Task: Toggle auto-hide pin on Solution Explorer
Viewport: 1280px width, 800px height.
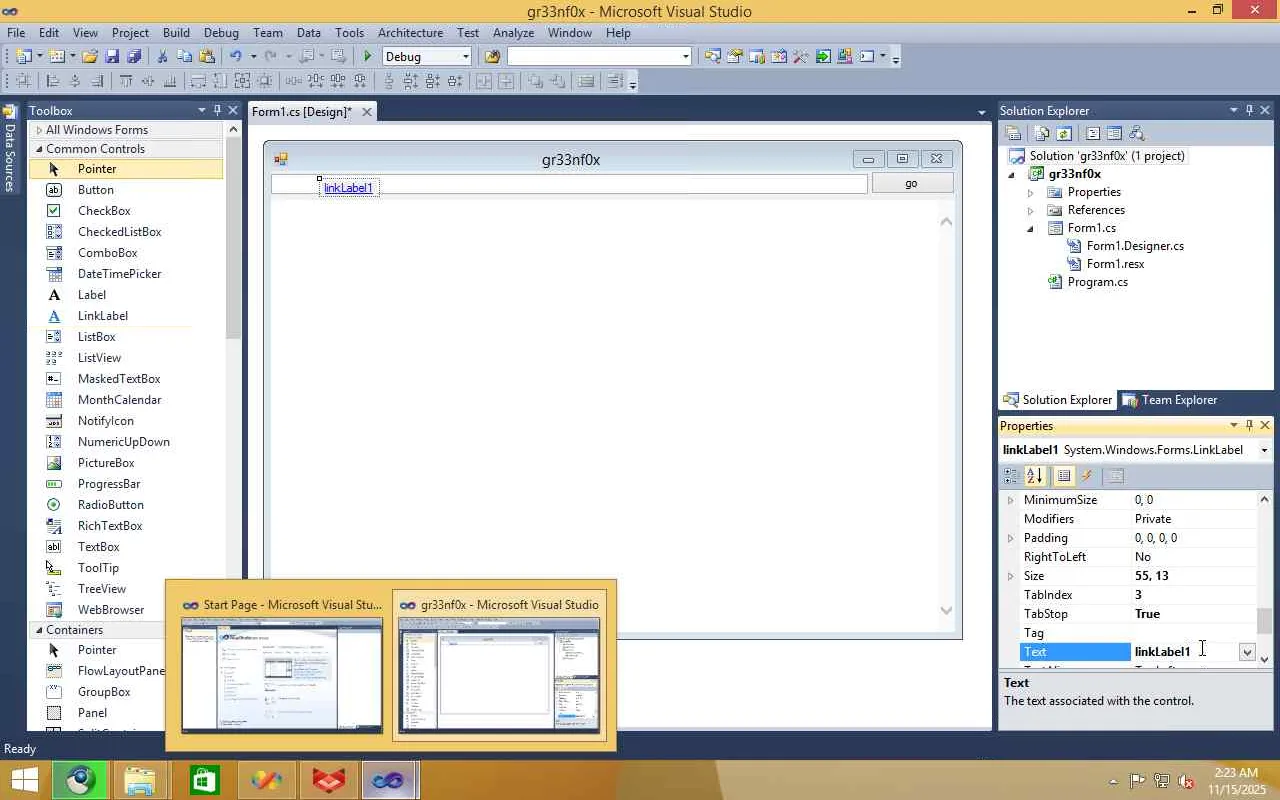Action: point(1249,110)
